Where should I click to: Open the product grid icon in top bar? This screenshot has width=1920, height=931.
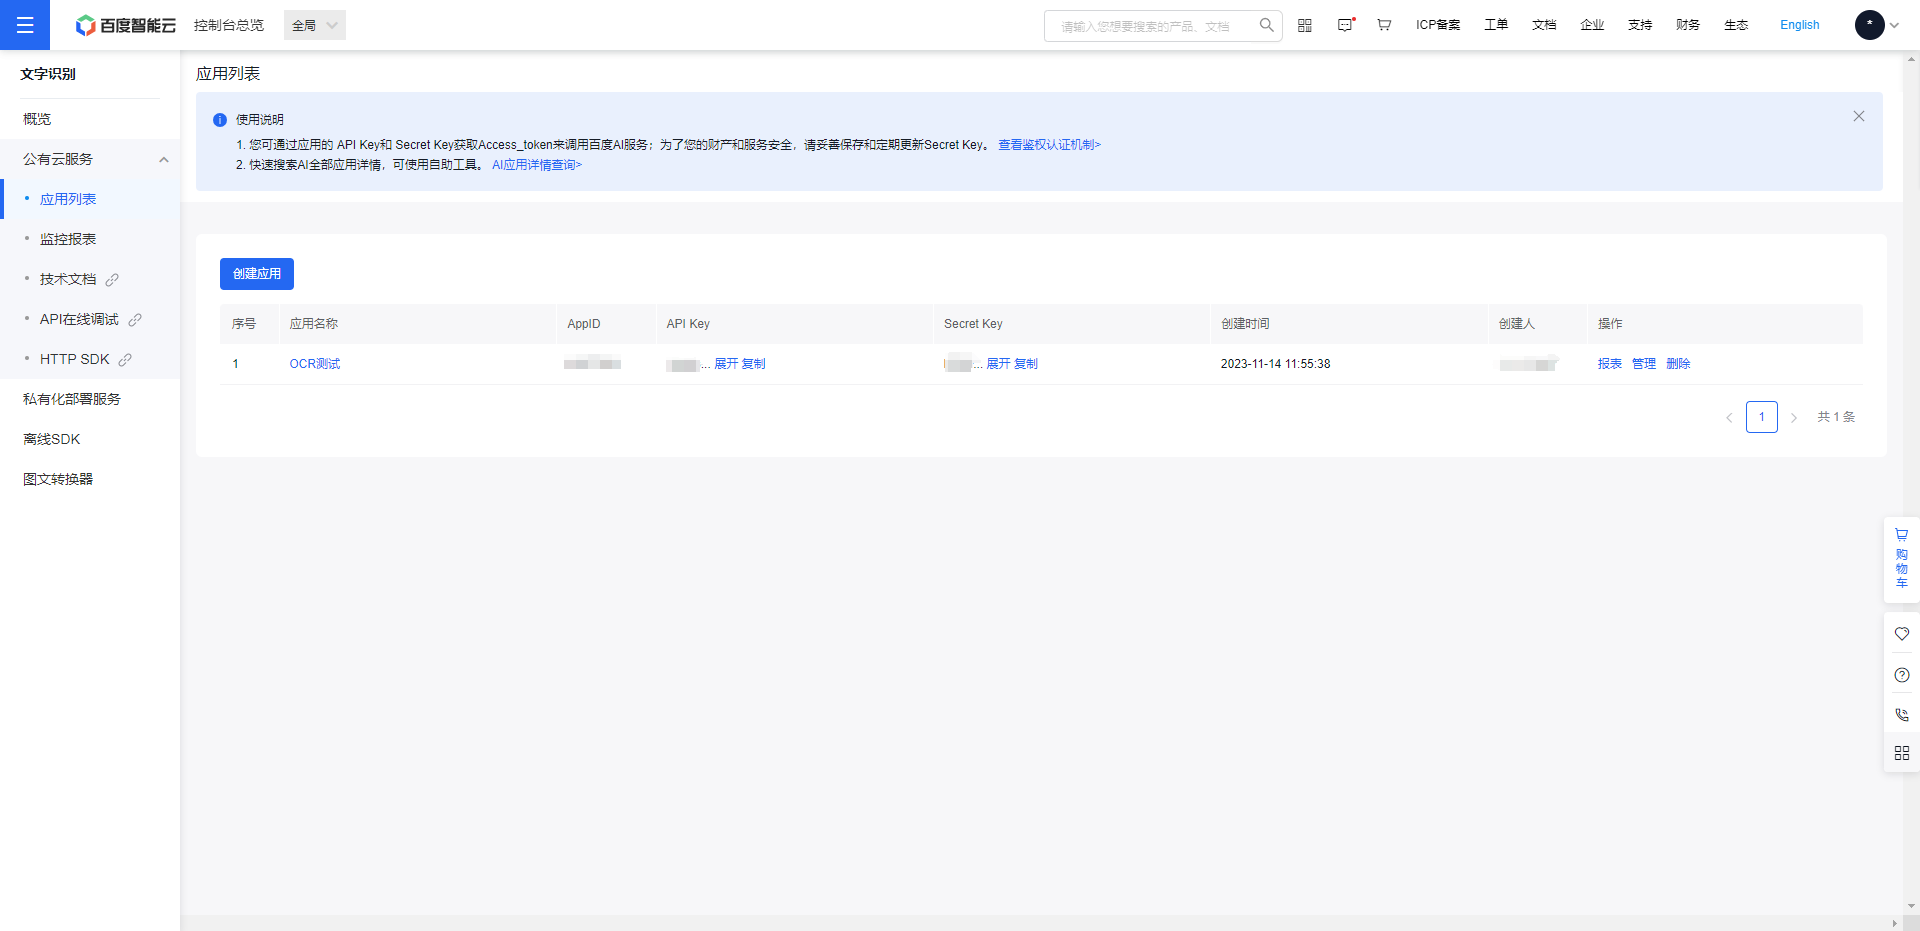[1305, 25]
